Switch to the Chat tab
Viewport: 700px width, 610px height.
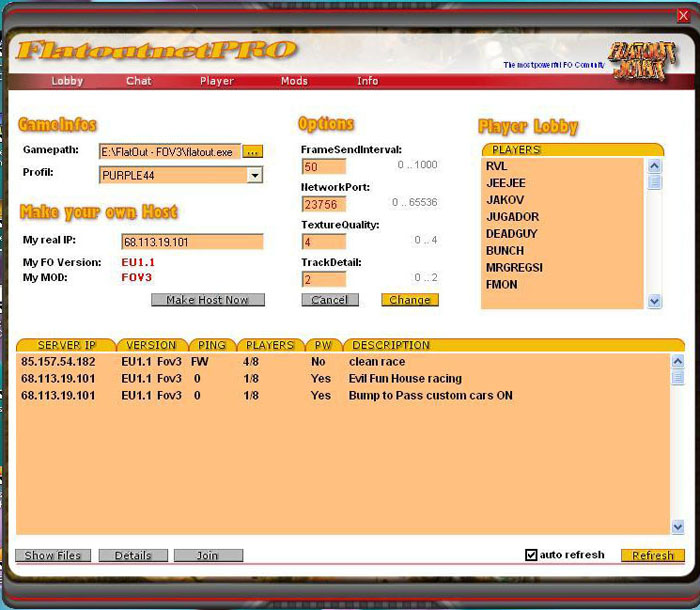[x=139, y=81]
